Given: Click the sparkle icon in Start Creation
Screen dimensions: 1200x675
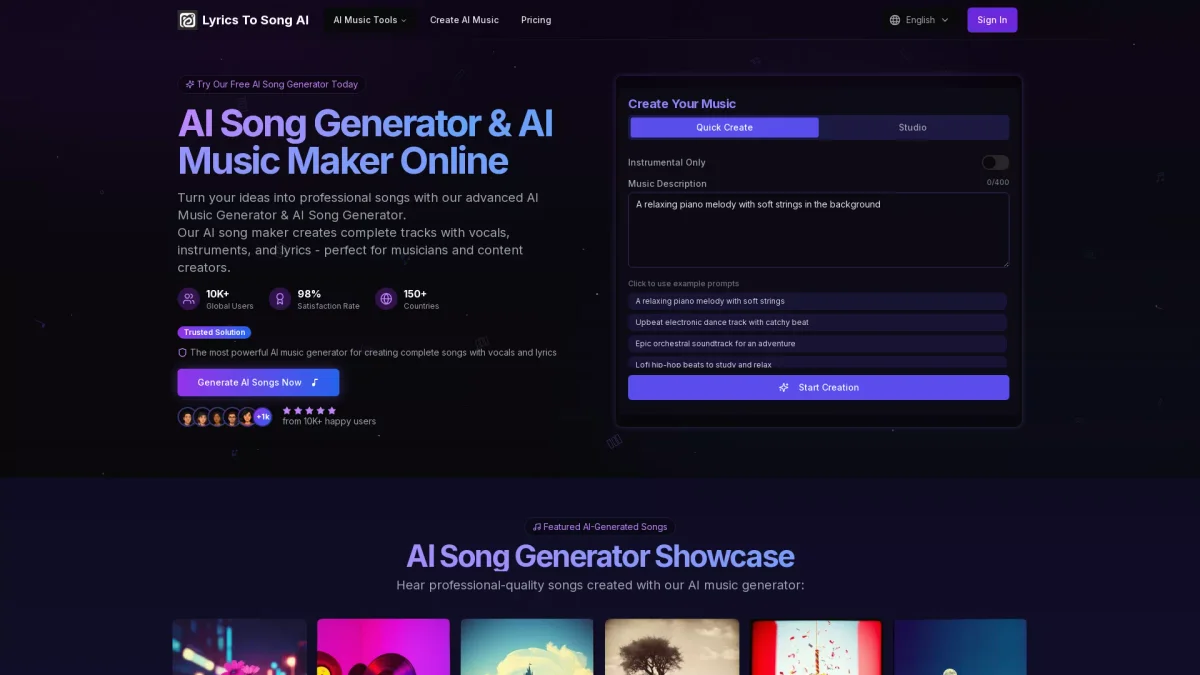Looking at the screenshot, I should (784, 388).
